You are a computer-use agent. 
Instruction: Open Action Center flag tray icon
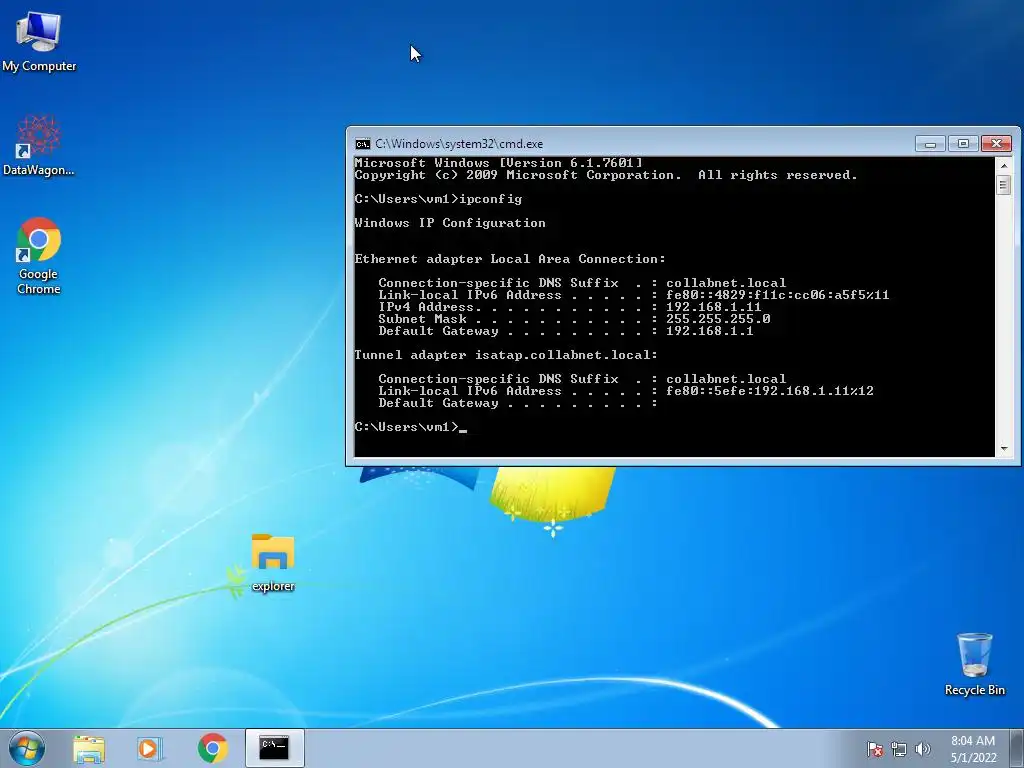click(874, 749)
